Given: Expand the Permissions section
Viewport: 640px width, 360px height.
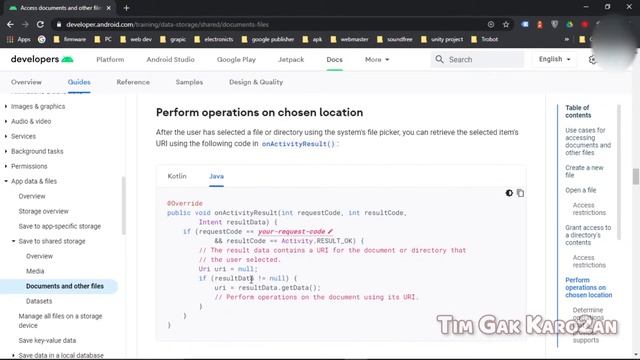Looking at the screenshot, I should click(29, 167).
